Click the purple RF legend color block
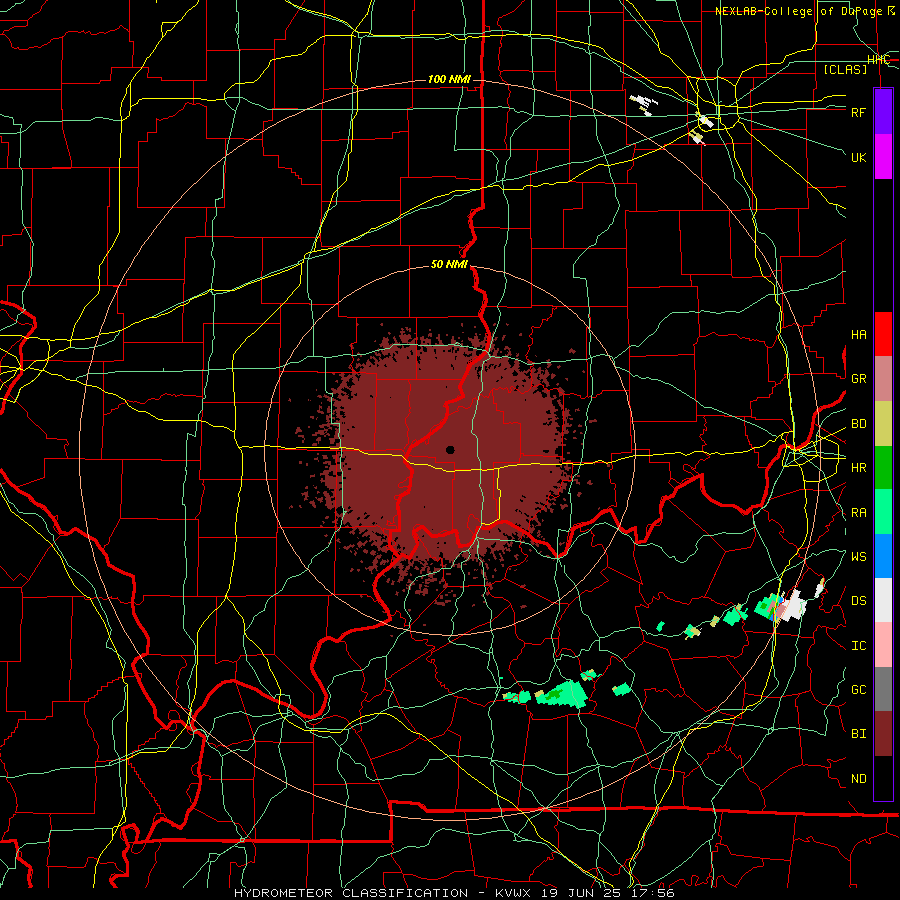This screenshot has height=900, width=900. pyautogui.click(x=883, y=112)
